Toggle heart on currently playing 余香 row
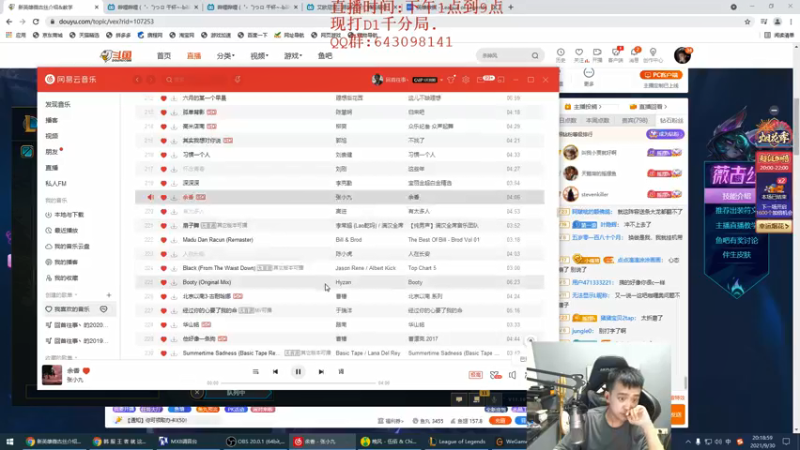The width and height of the screenshot is (800, 450). (x=163, y=197)
